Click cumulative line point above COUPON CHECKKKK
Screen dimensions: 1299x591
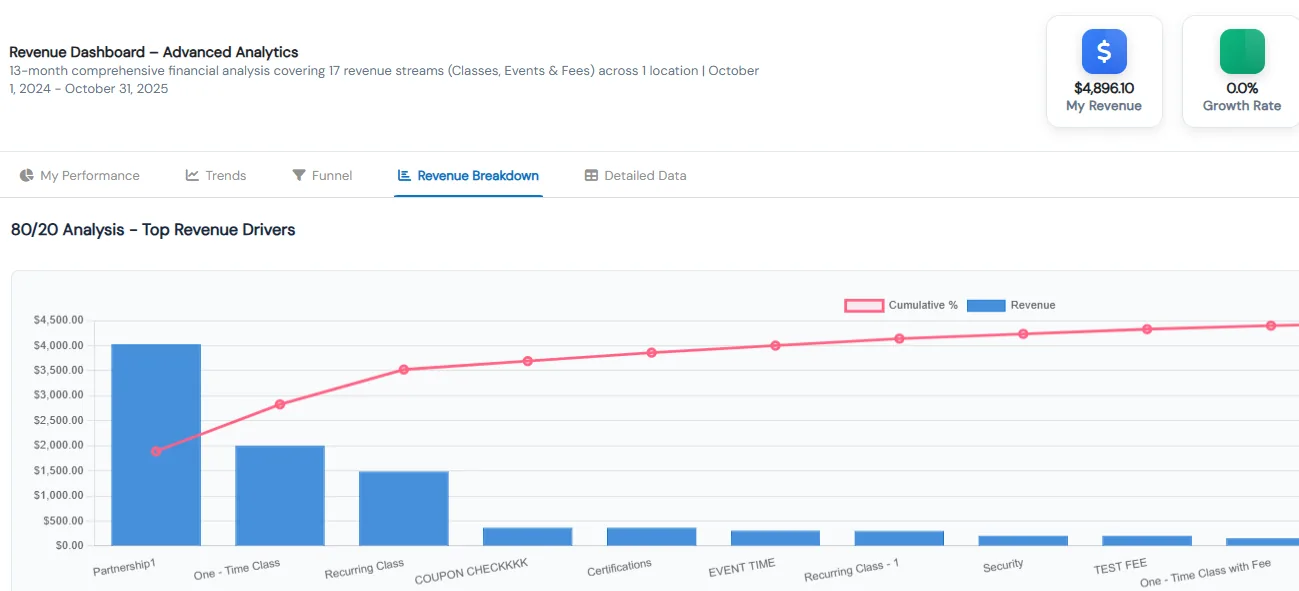[528, 361]
